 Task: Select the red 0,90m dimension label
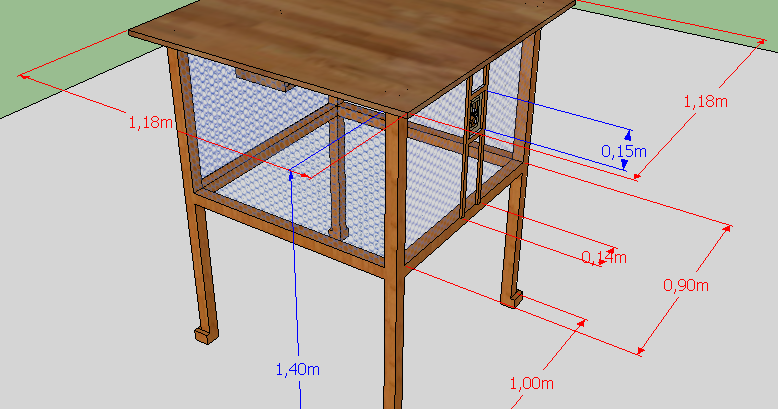[x=686, y=285]
